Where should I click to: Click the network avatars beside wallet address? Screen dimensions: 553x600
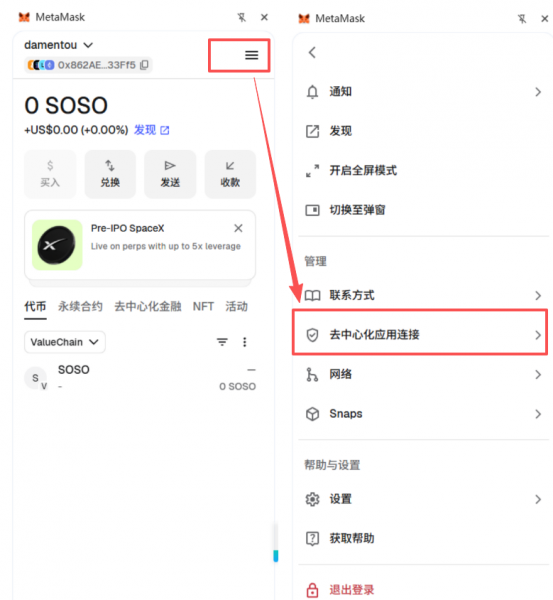click(x=41, y=65)
